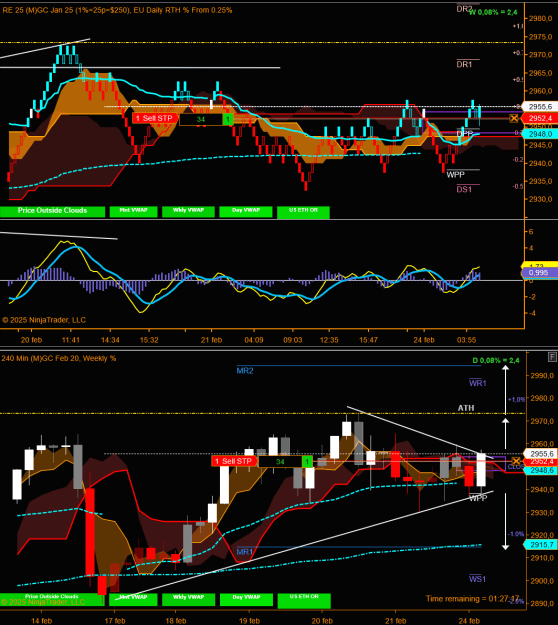Screen dimensions: 558x625
Task: Click the red 2952,4 price marker on top axis
Action: (x=540, y=118)
